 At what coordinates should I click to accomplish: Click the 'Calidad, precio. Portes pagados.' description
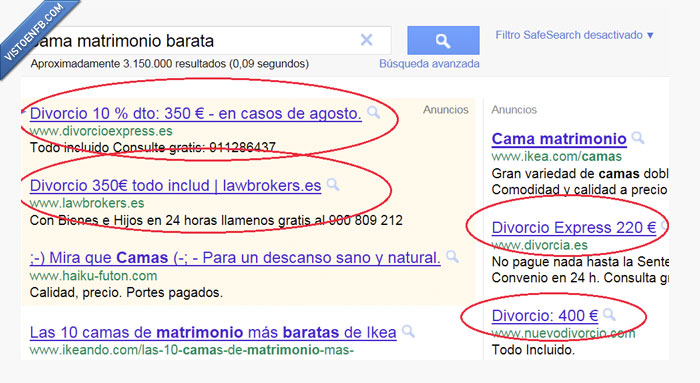point(126,293)
